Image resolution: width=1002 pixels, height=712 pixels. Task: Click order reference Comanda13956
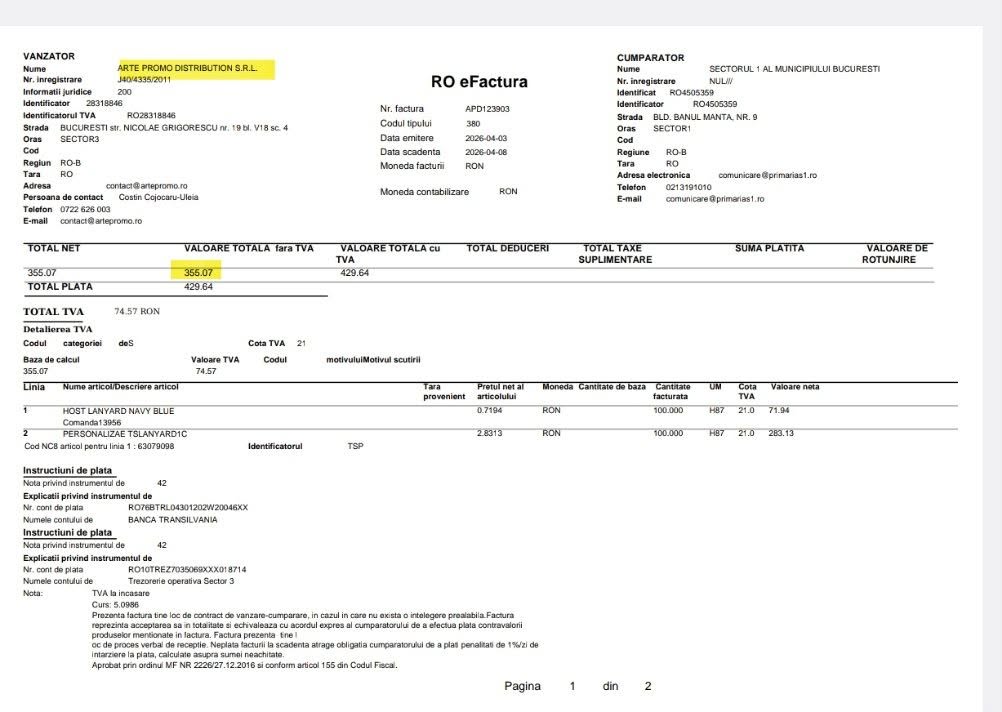(x=91, y=422)
